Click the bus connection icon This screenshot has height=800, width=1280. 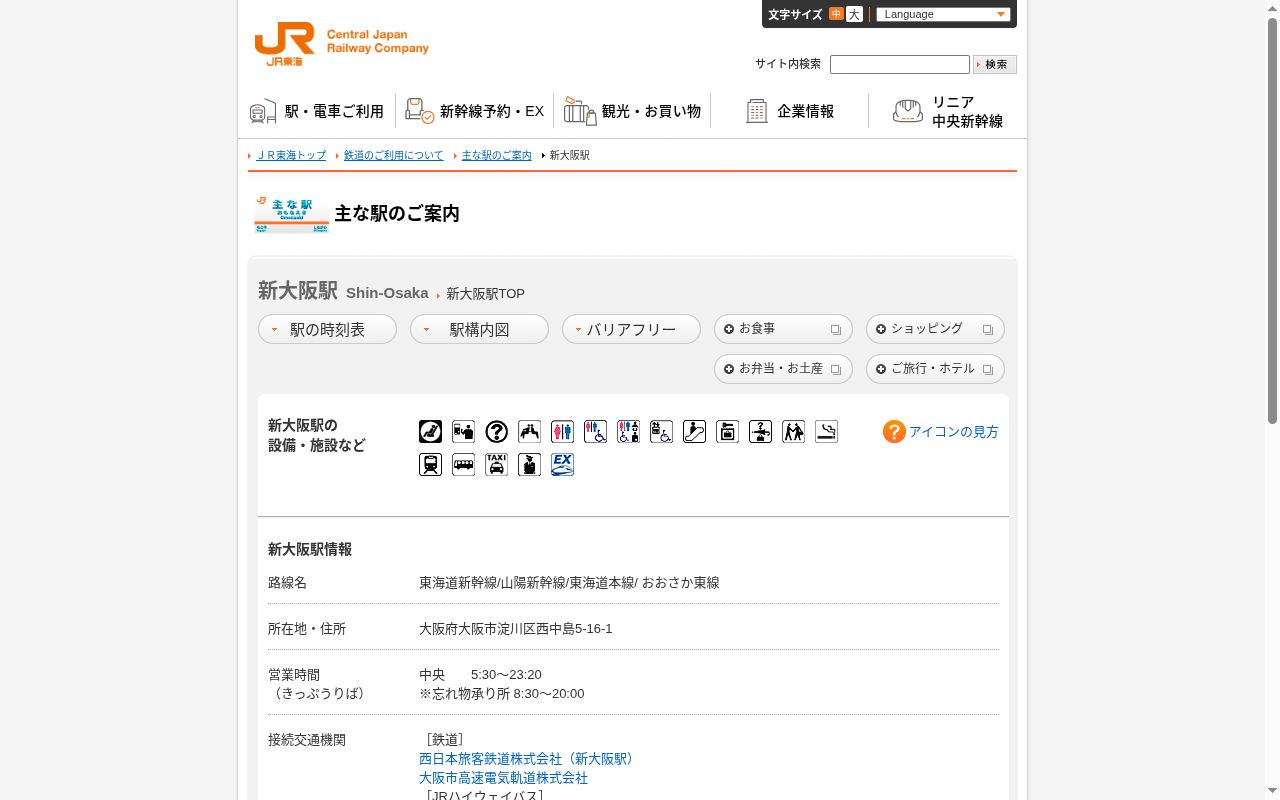[x=463, y=464]
